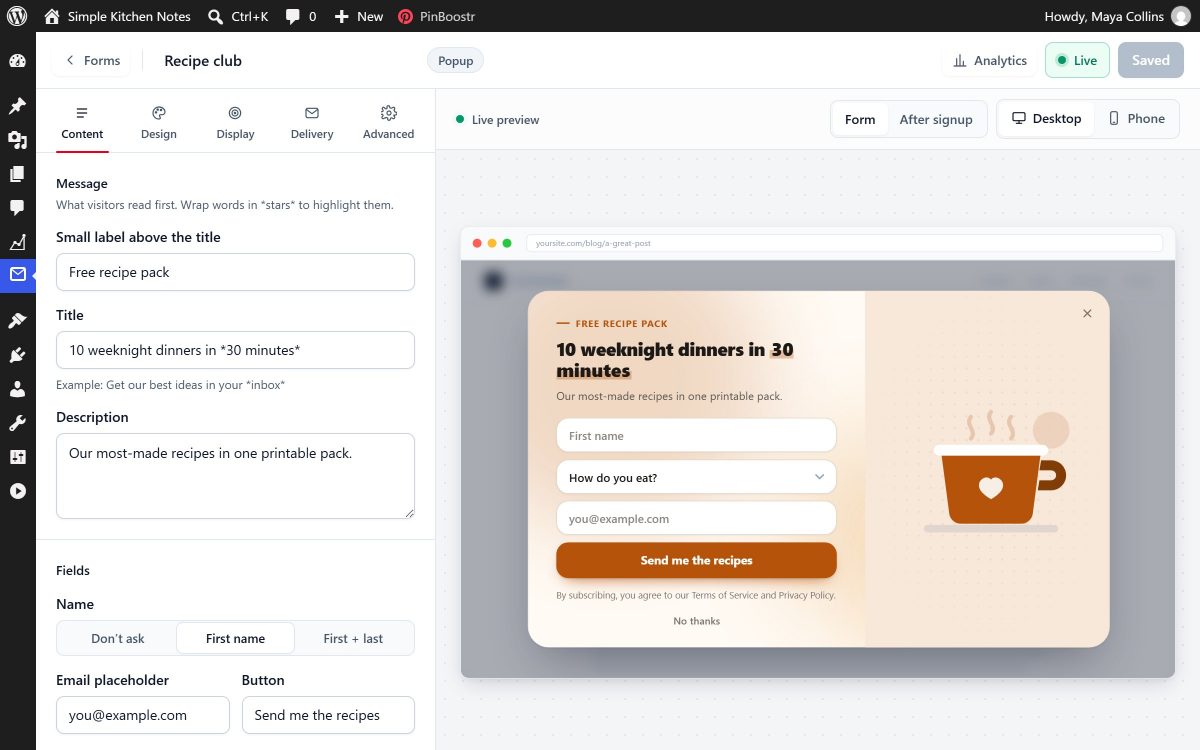
Task: Open the WordPress logo menu
Action: click(18, 16)
